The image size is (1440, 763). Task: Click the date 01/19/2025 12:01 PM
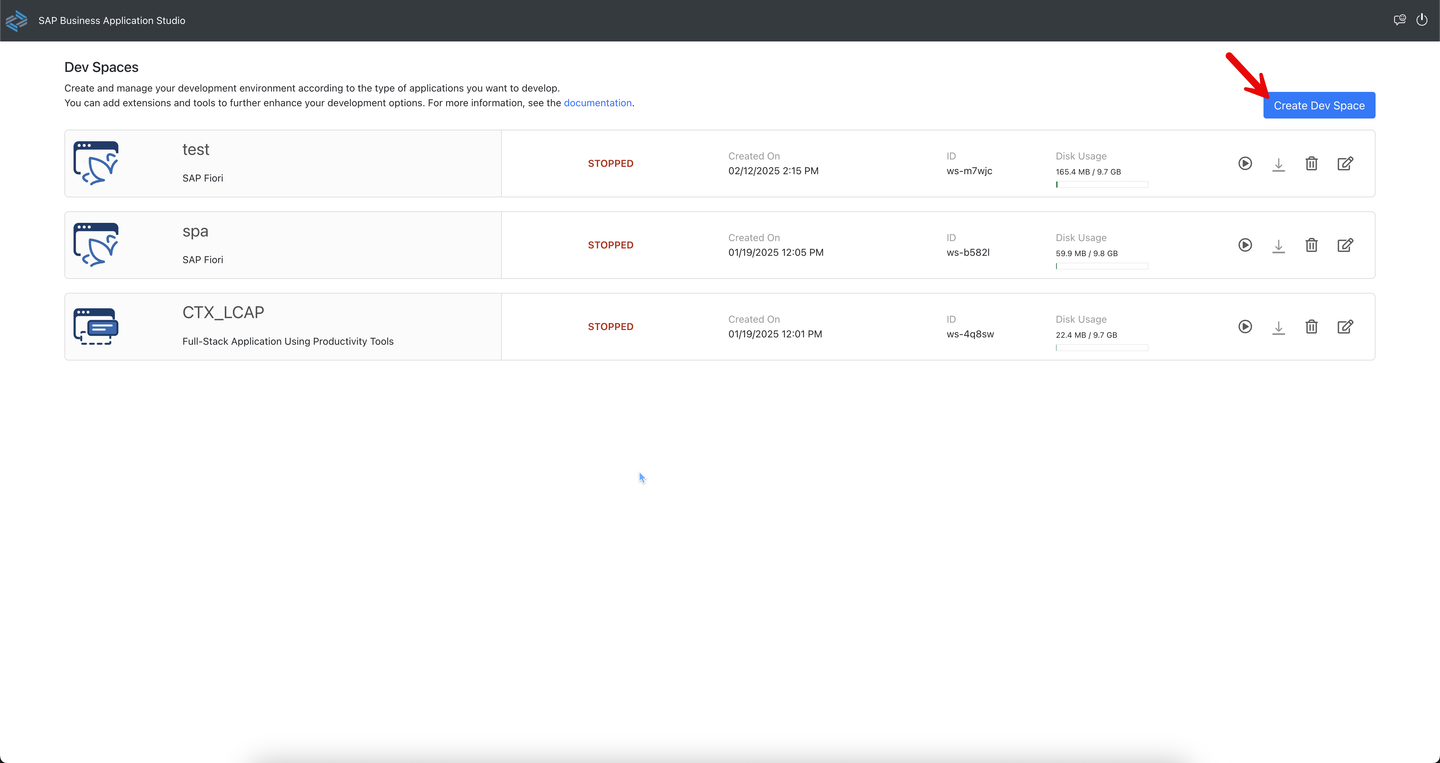[x=775, y=334]
